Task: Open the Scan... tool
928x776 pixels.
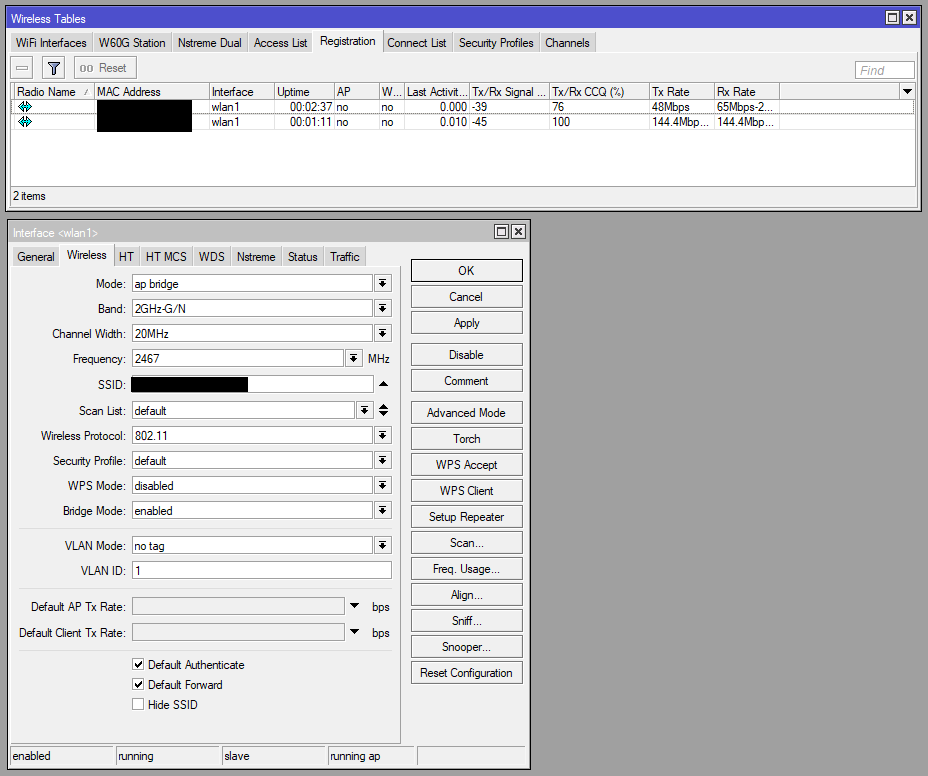Action: tap(466, 543)
